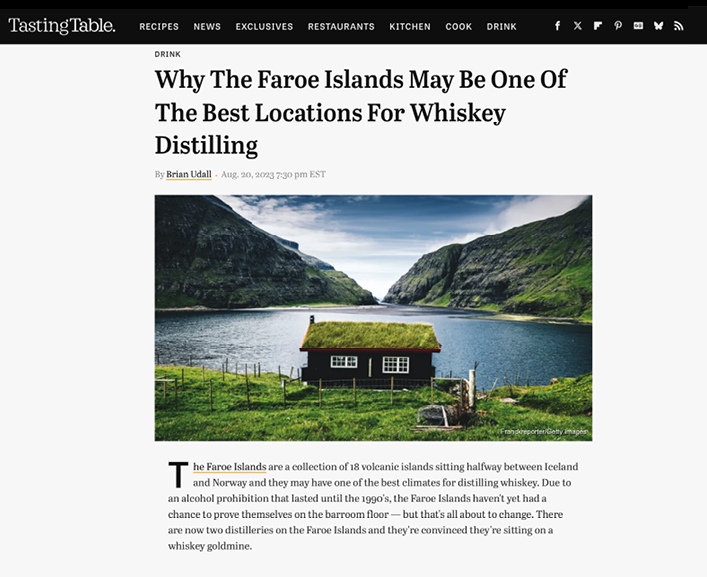Select the News menu item
707x577 pixels.
[x=207, y=27]
